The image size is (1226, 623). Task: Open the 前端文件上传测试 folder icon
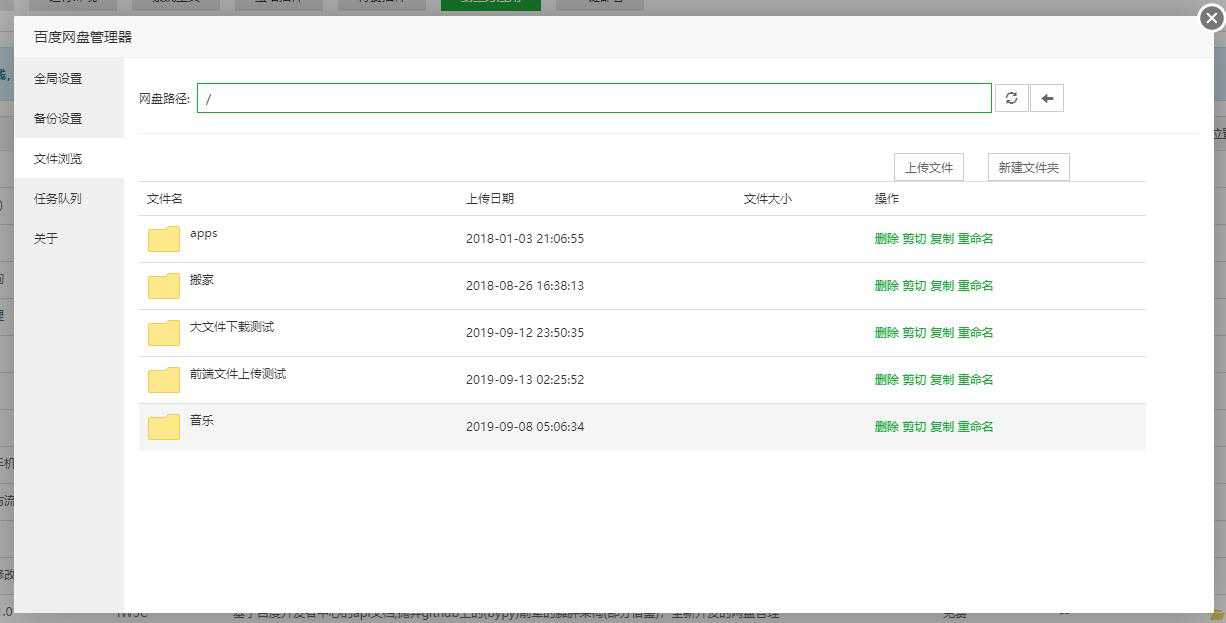[164, 380]
